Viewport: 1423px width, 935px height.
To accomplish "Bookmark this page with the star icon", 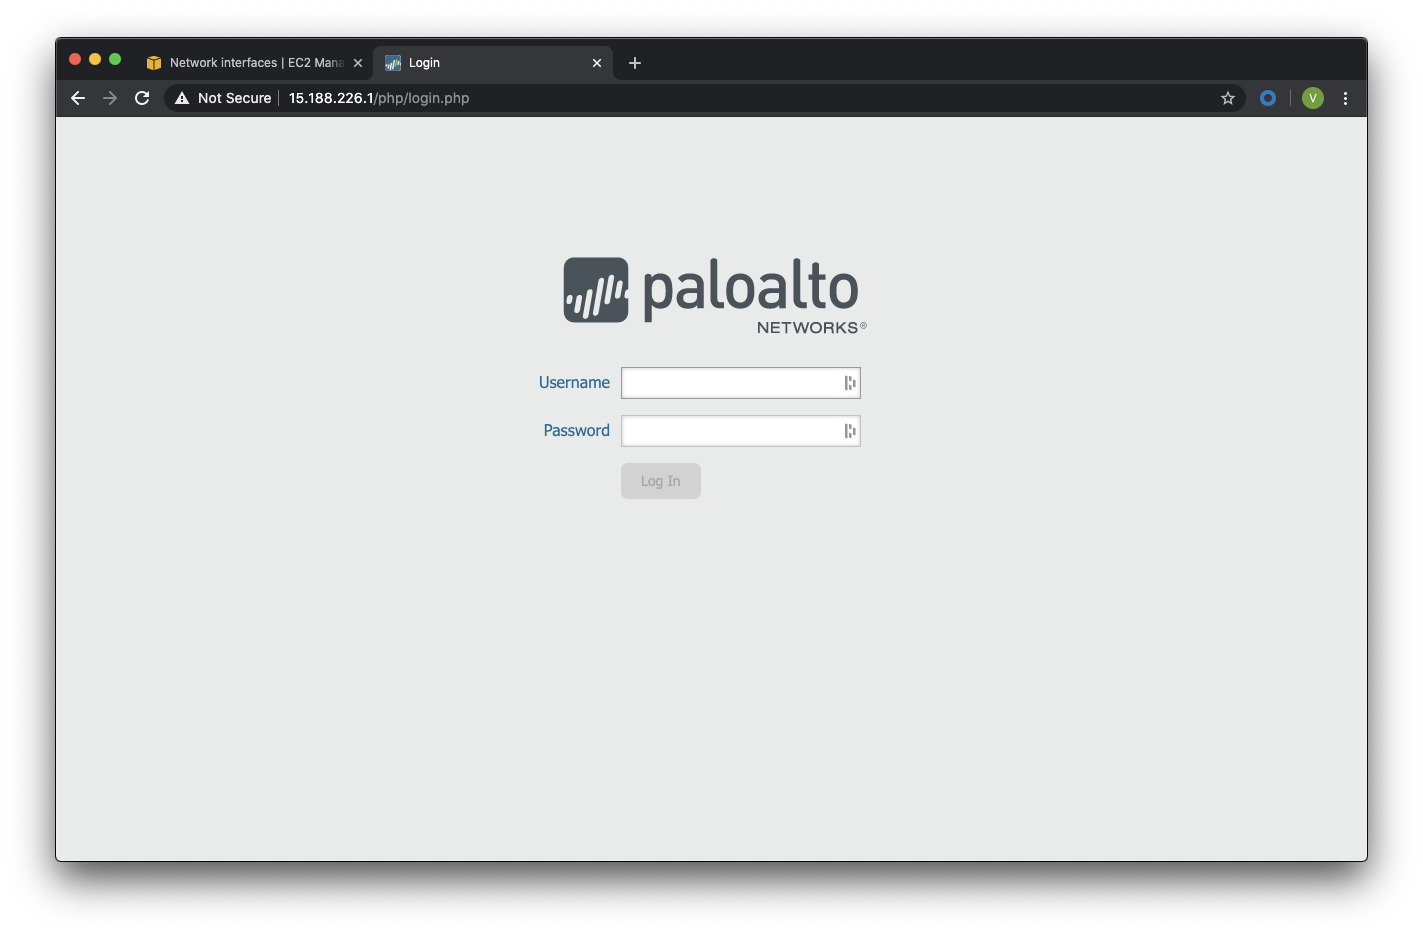I will point(1228,98).
